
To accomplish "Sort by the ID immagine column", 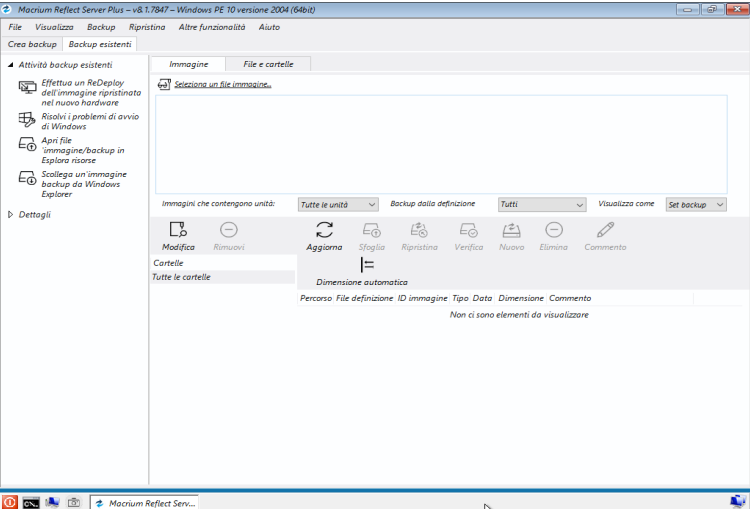I will coord(422,298).
